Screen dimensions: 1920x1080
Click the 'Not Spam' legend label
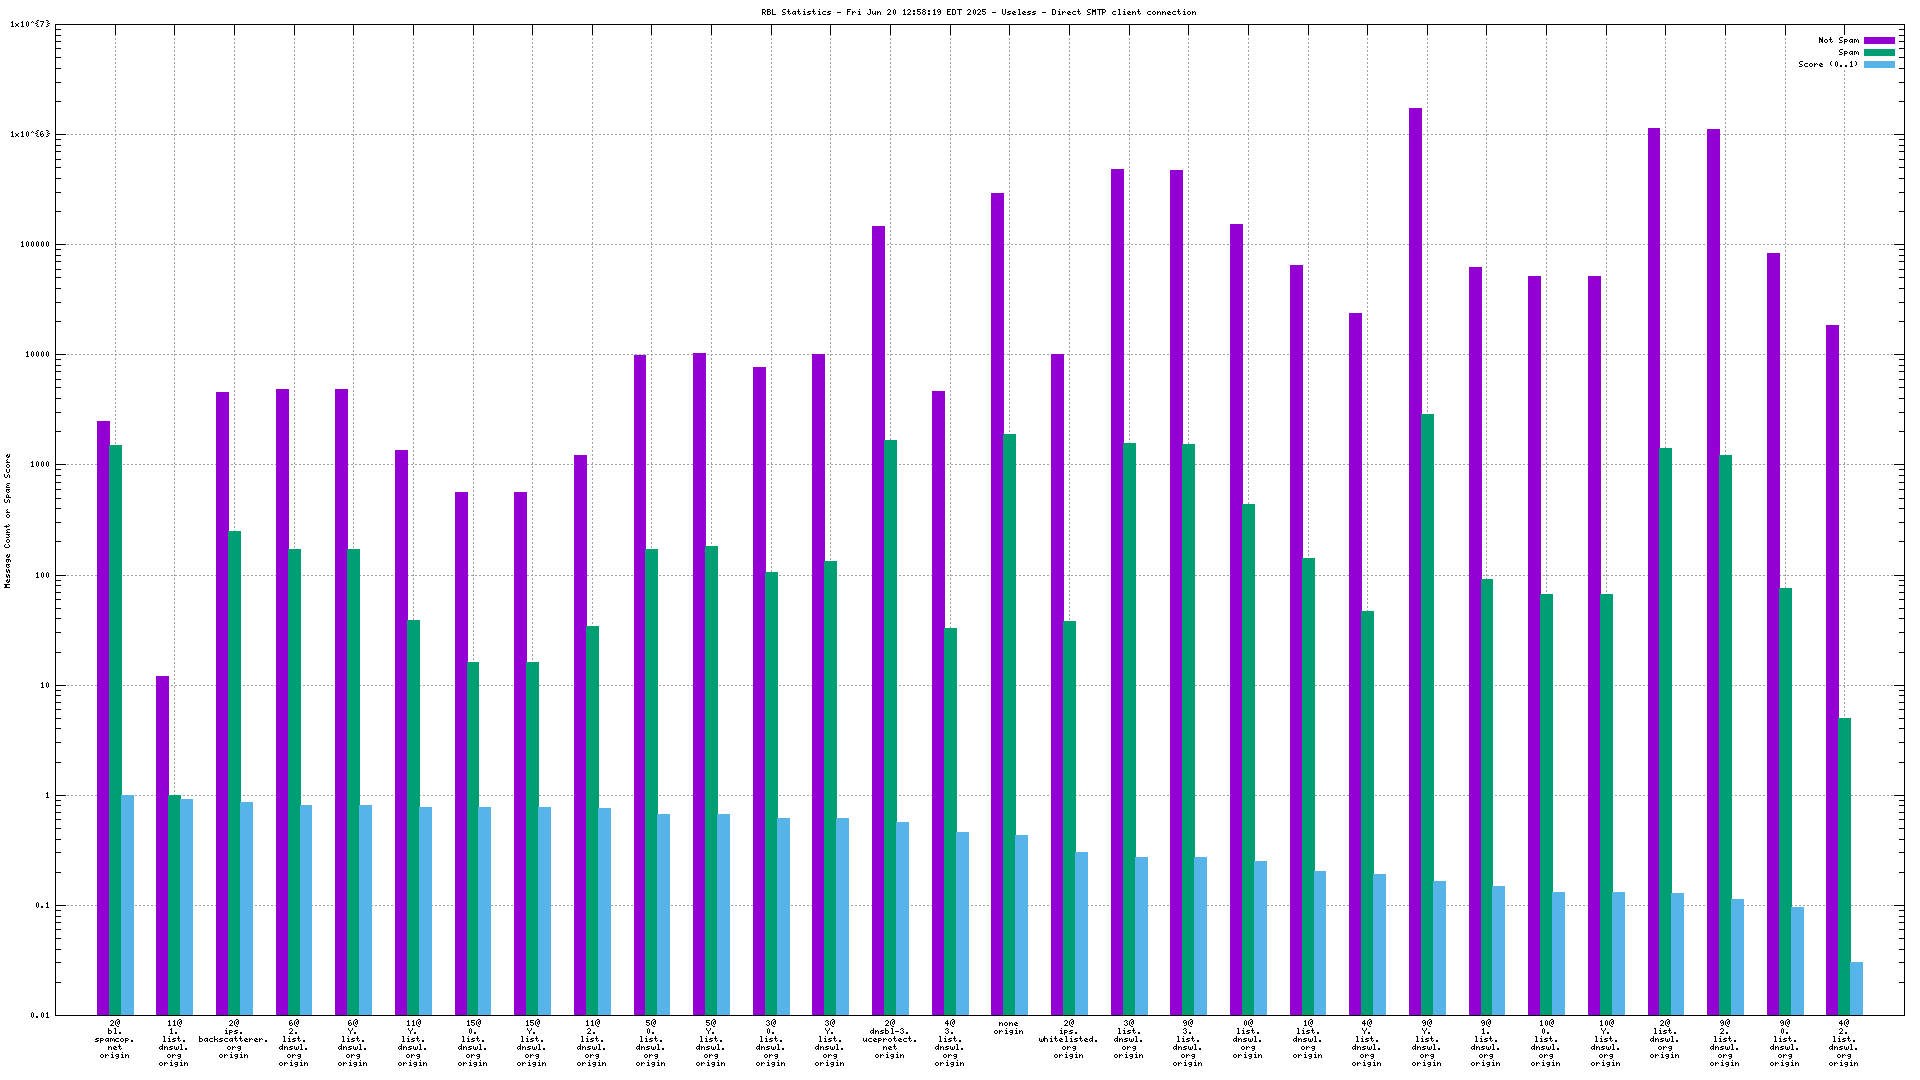1838,41
